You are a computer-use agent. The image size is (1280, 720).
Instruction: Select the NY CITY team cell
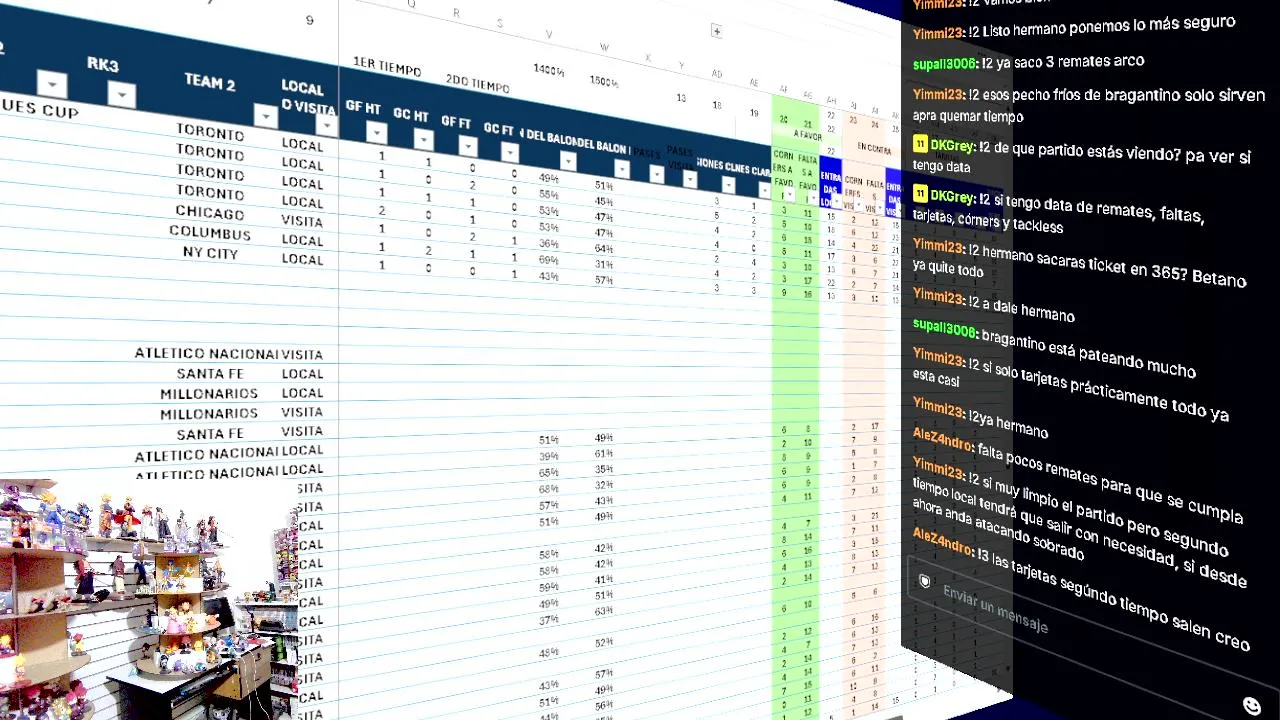tap(210, 252)
